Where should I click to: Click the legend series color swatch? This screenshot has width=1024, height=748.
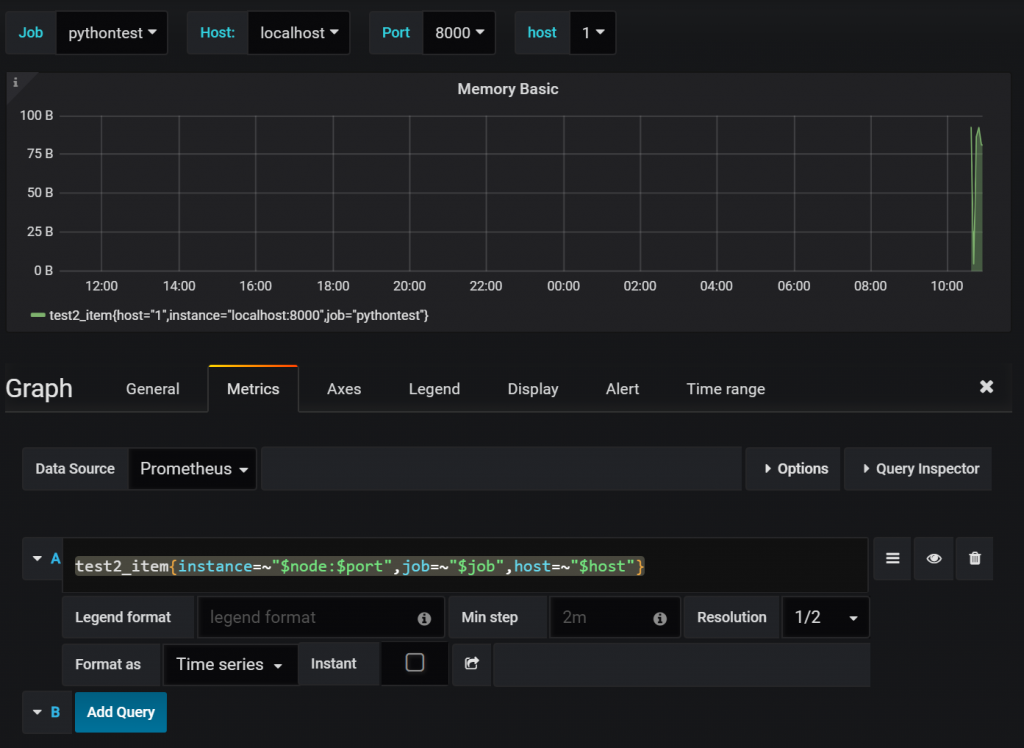click(x=38, y=316)
